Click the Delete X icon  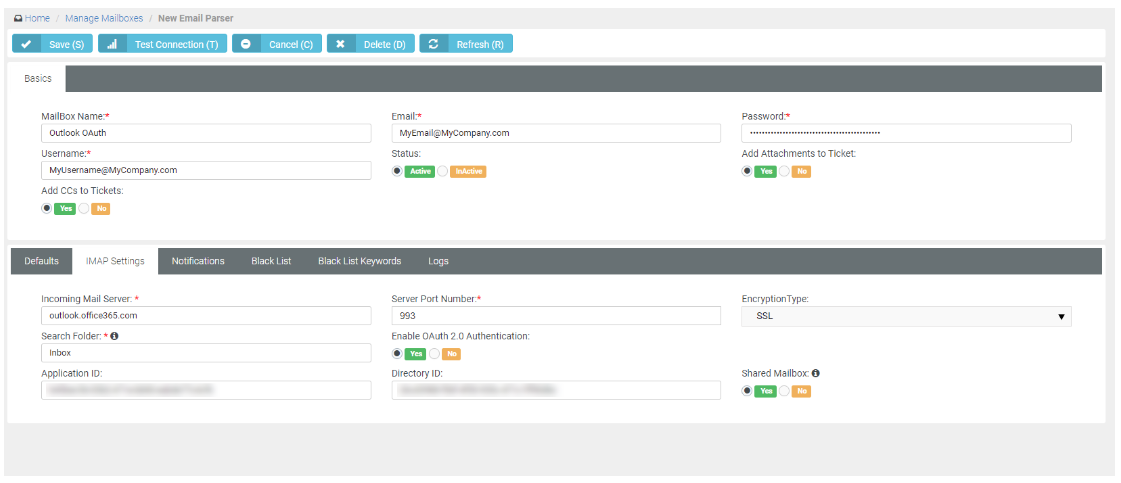(x=340, y=44)
